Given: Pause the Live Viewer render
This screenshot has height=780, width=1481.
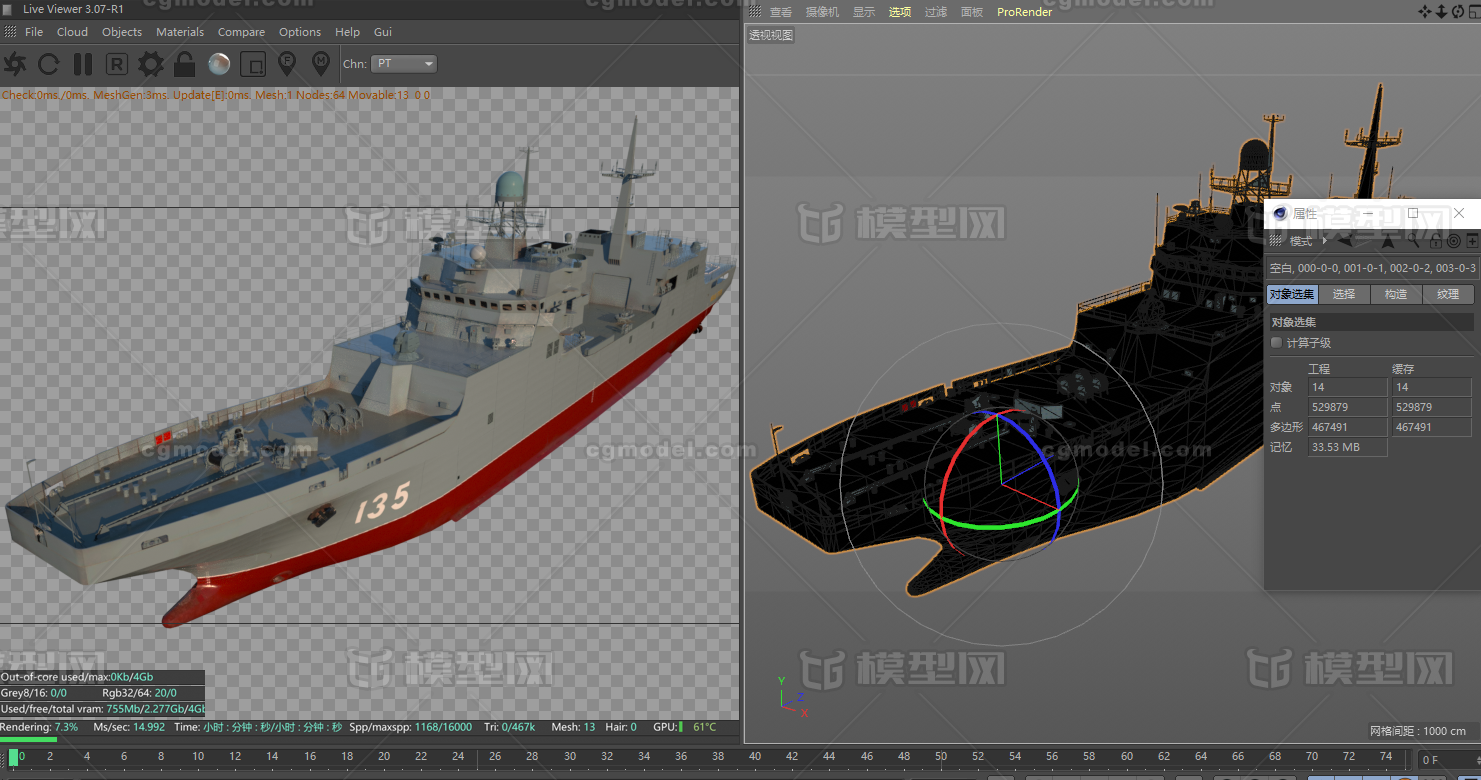Looking at the screenshot, I should 83,65.
